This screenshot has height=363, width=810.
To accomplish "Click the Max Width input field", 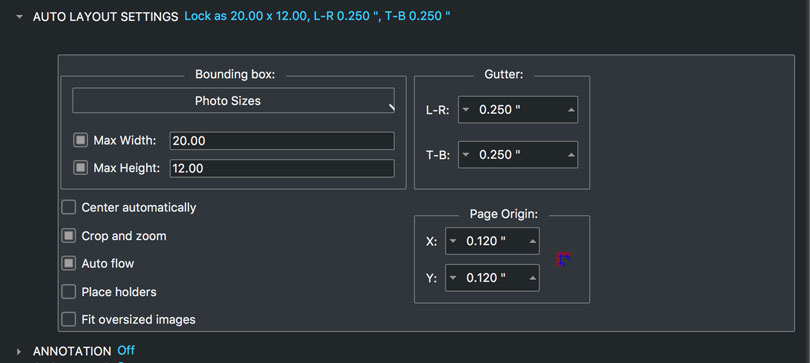I will coord(282,141).
